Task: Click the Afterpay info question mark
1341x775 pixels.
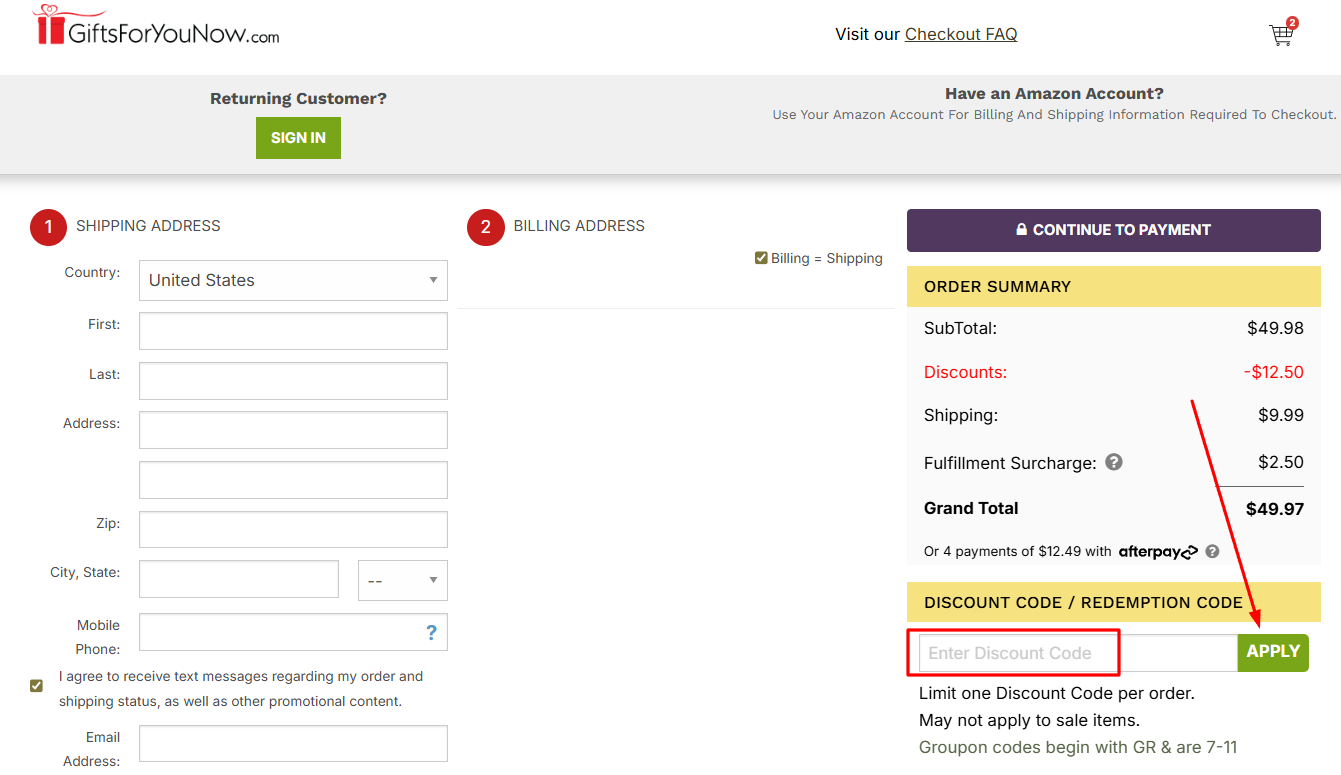Action: tap(1211, 551)
